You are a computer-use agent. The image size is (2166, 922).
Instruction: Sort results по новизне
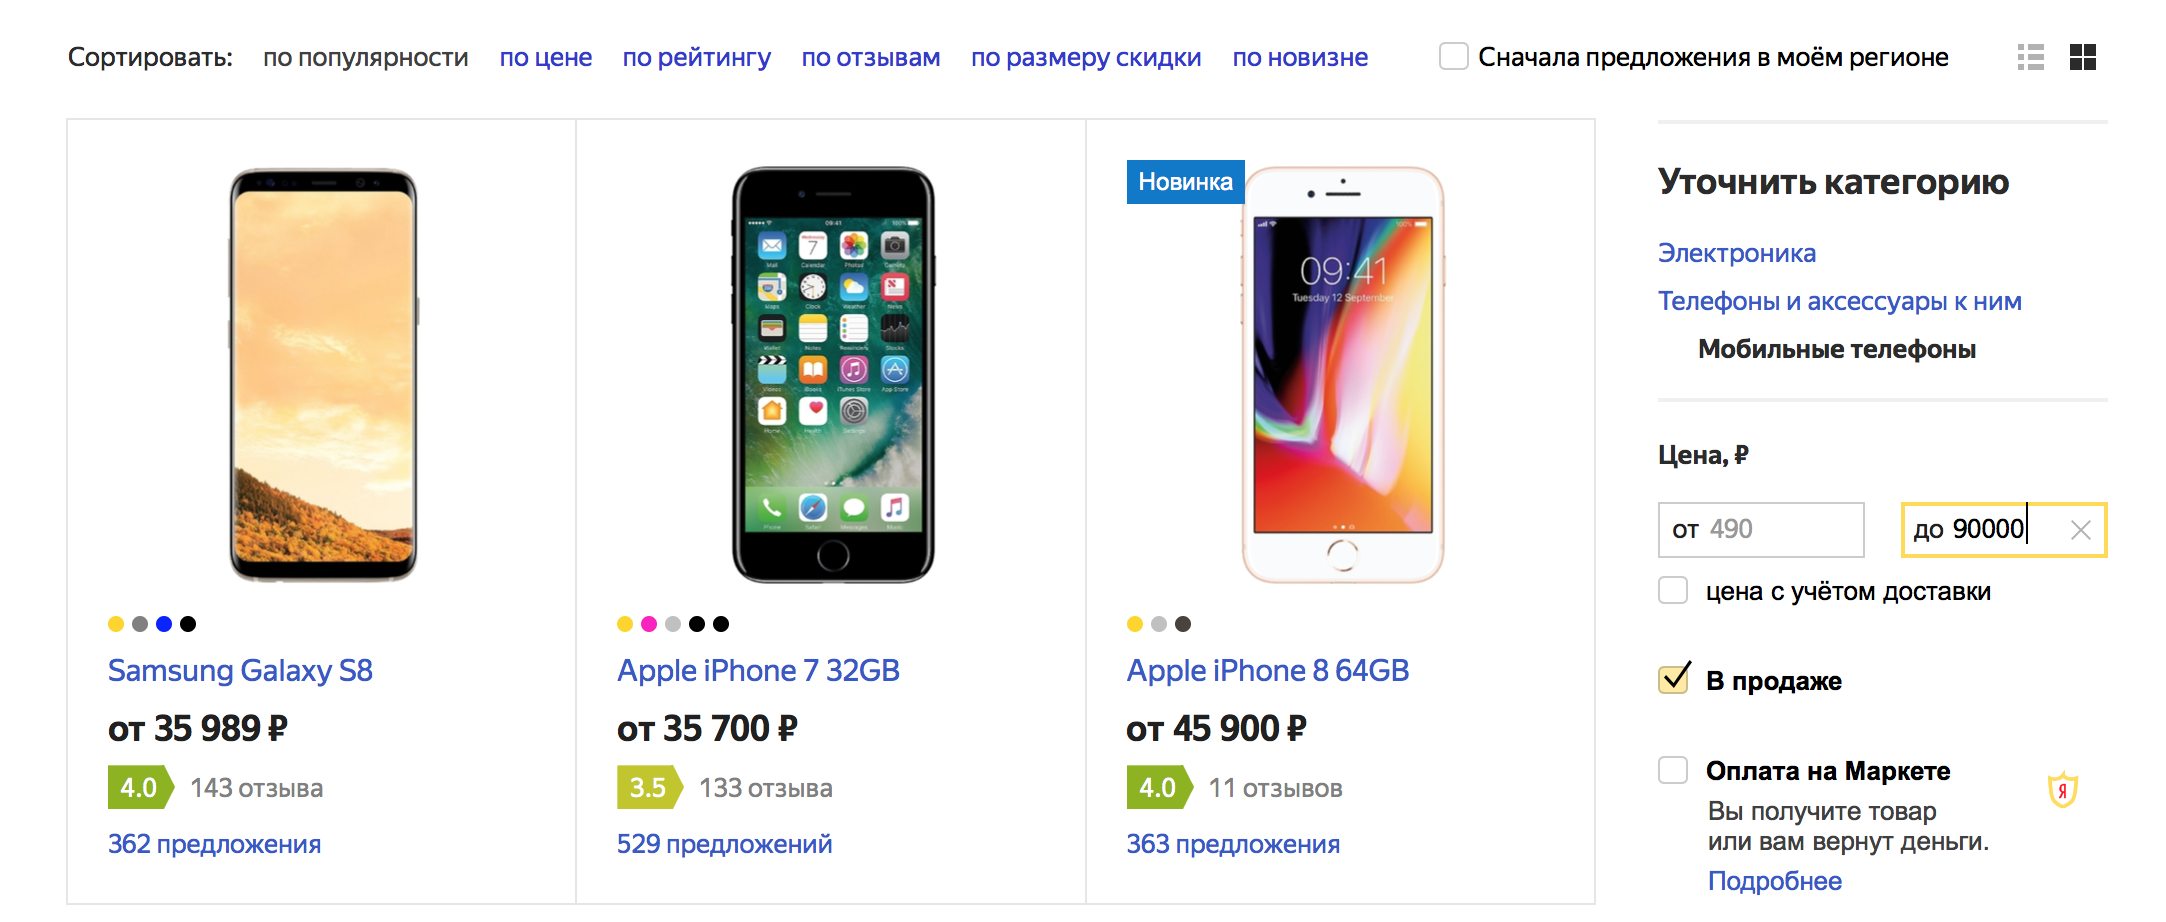coord(1300,57)
